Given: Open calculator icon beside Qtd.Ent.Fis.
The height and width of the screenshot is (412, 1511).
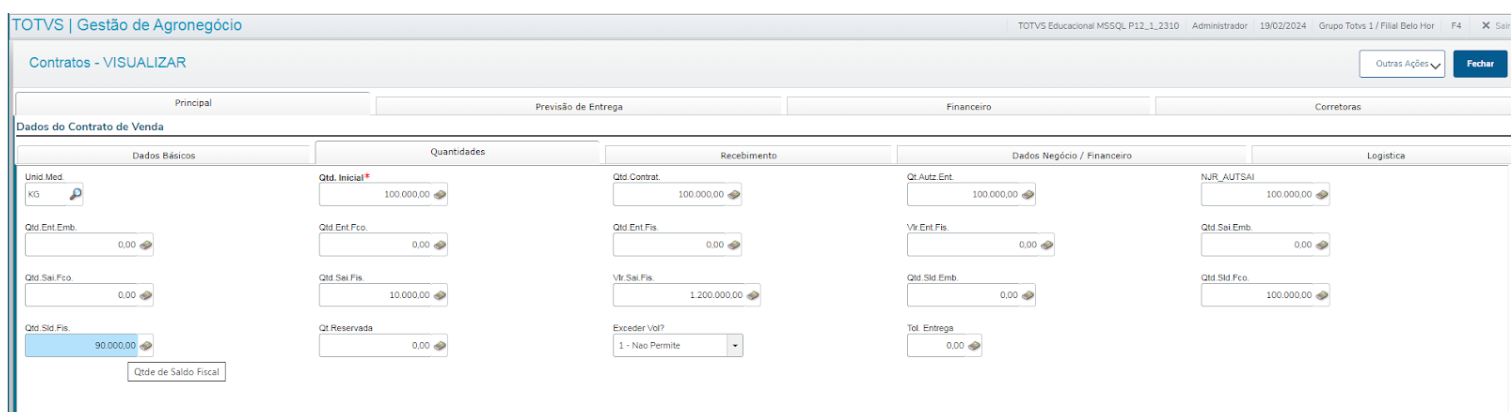Looking at the screenshot, I should [x=734, y=245].
